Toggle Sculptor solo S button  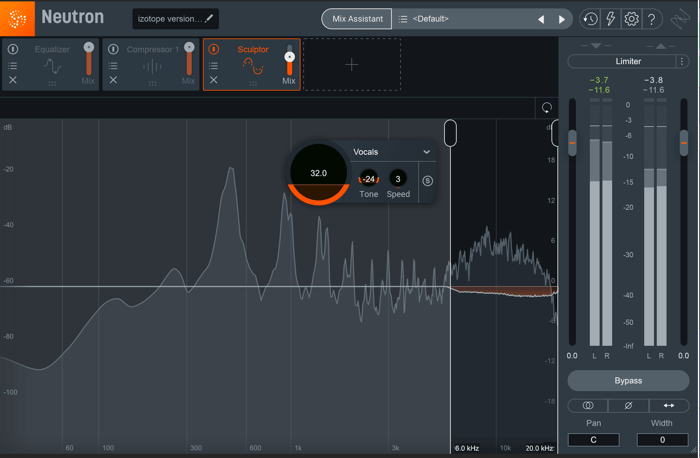pos(427,181)
